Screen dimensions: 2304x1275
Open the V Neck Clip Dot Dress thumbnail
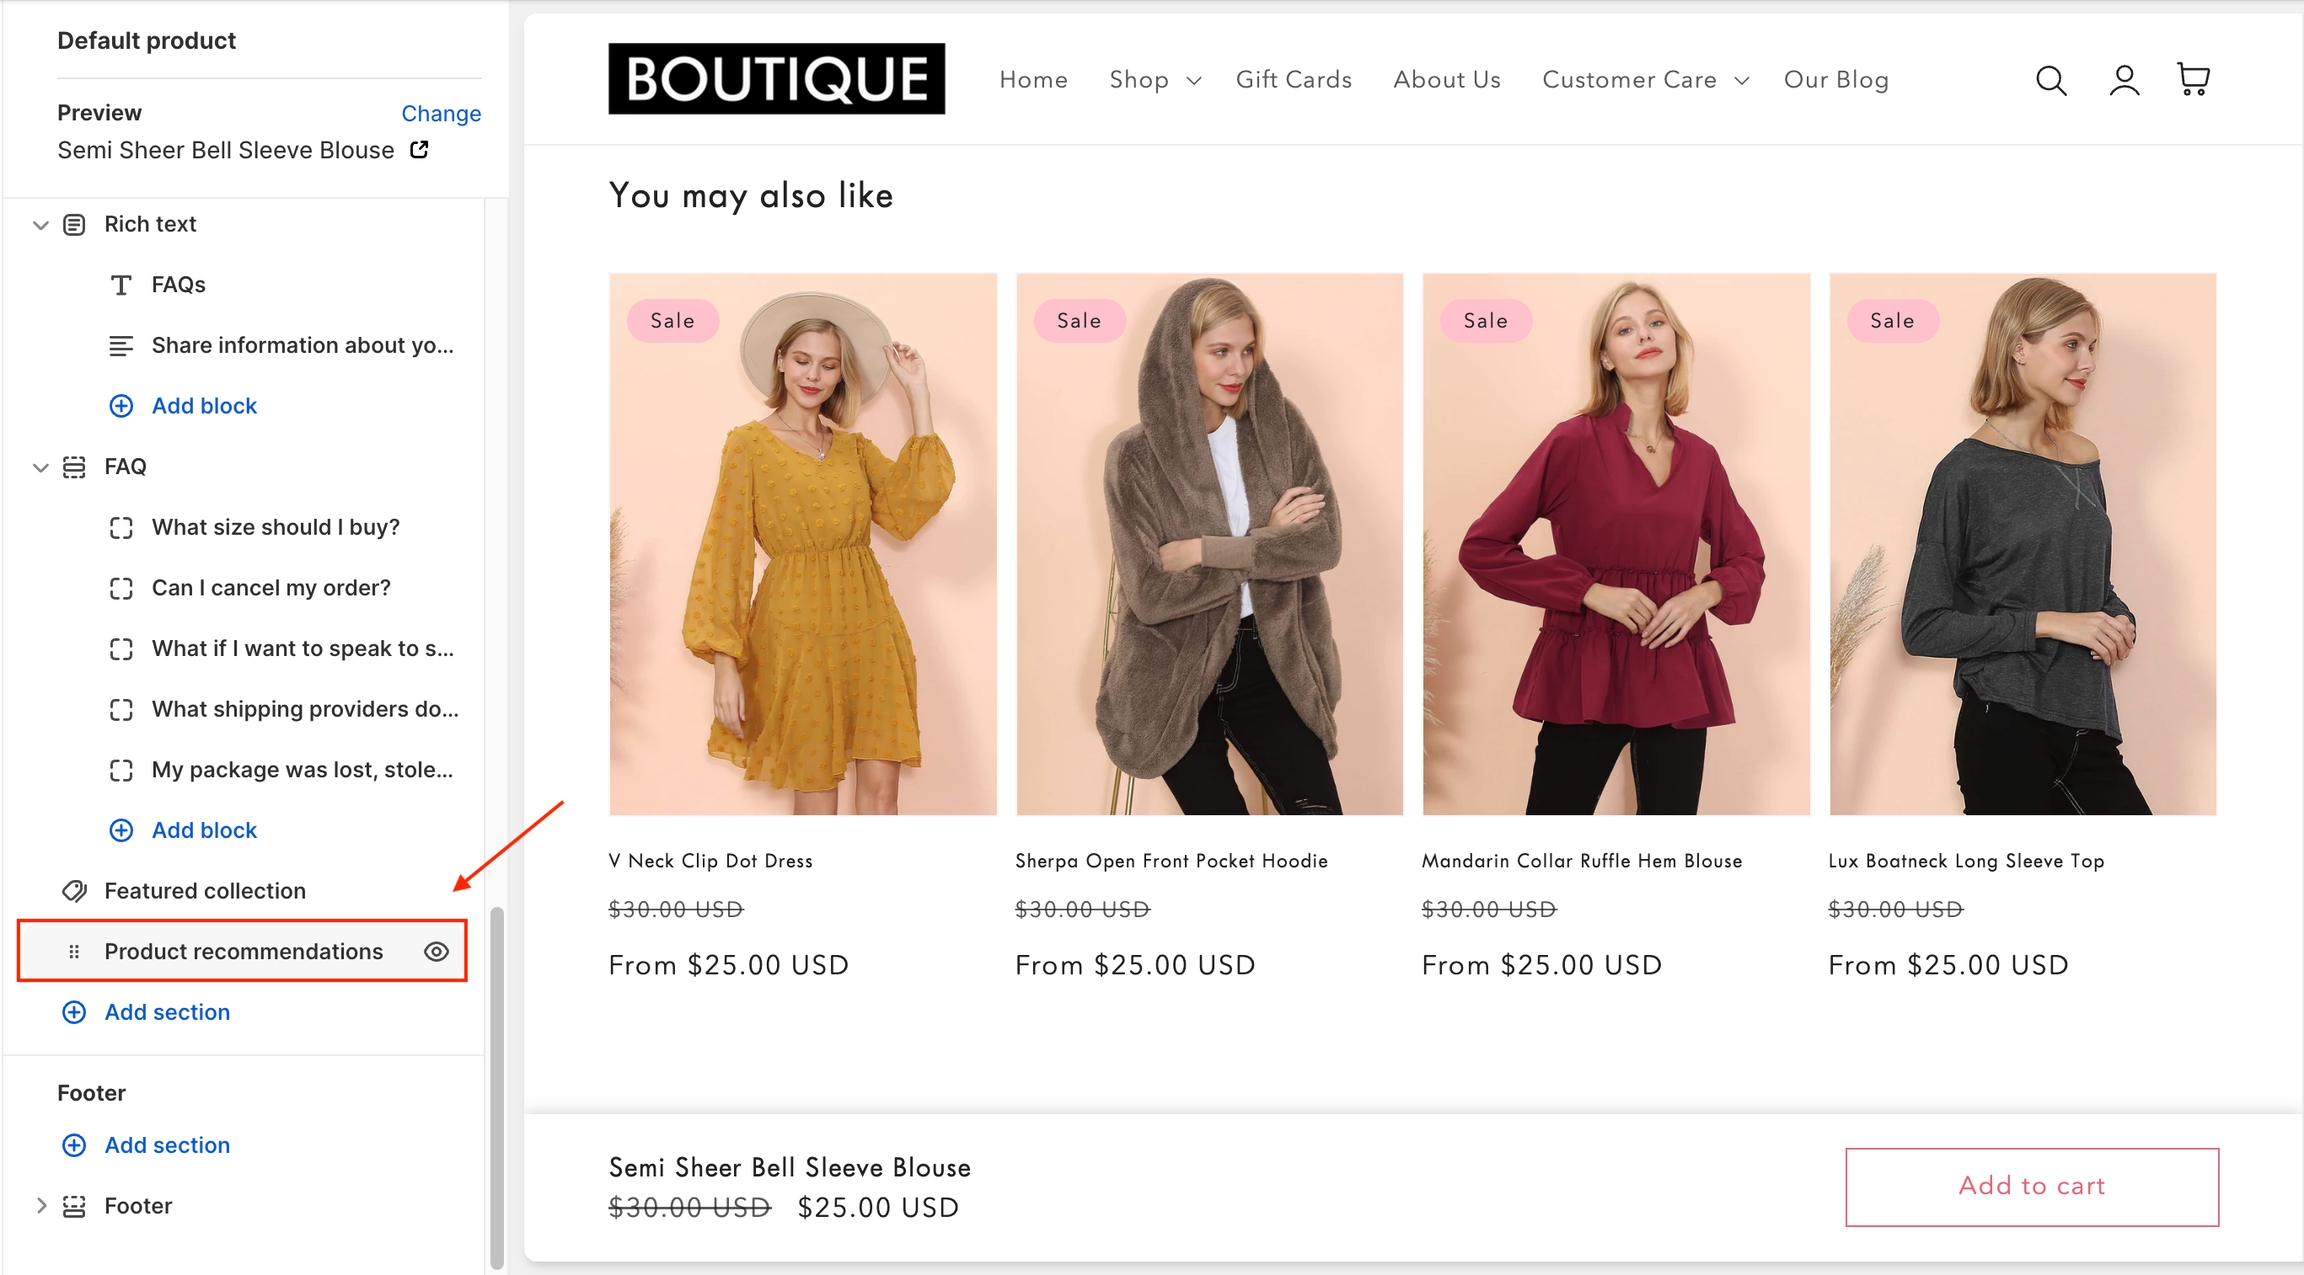tap(803, 544)
